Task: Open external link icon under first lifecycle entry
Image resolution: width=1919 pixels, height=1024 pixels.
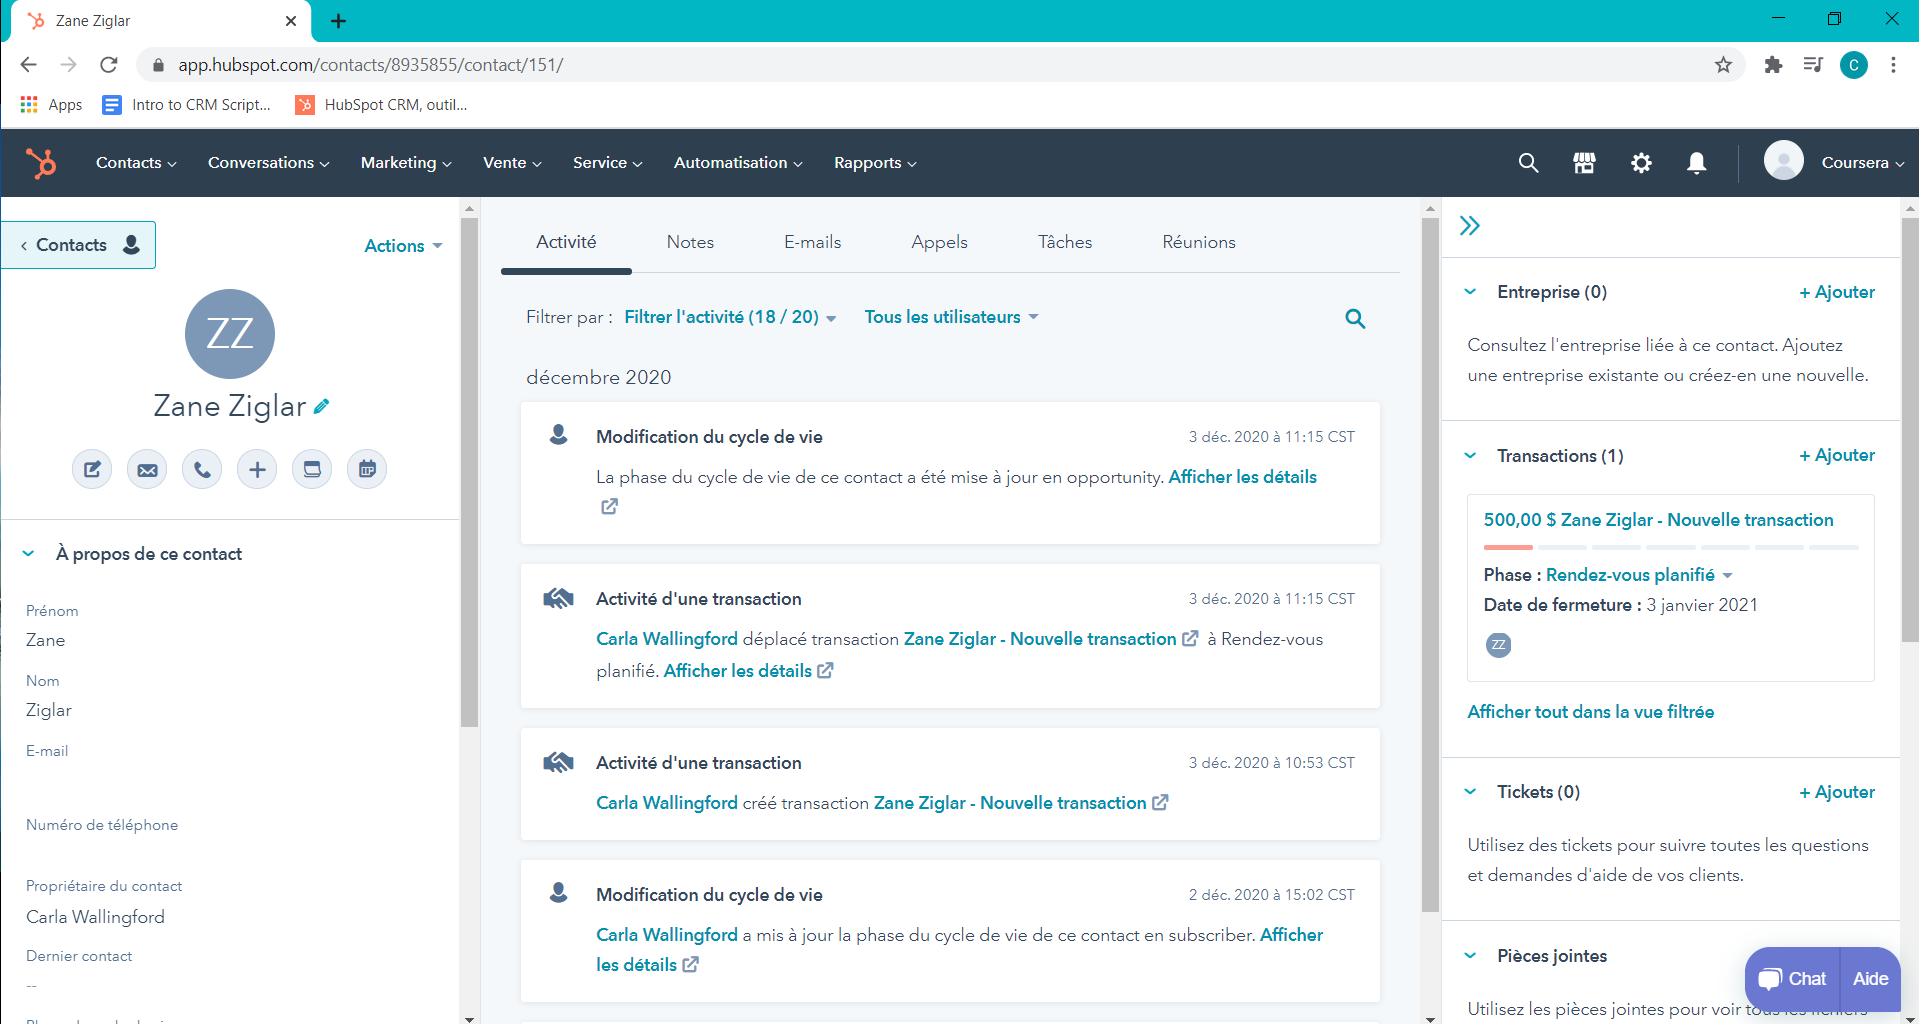Action: point(609,507)
